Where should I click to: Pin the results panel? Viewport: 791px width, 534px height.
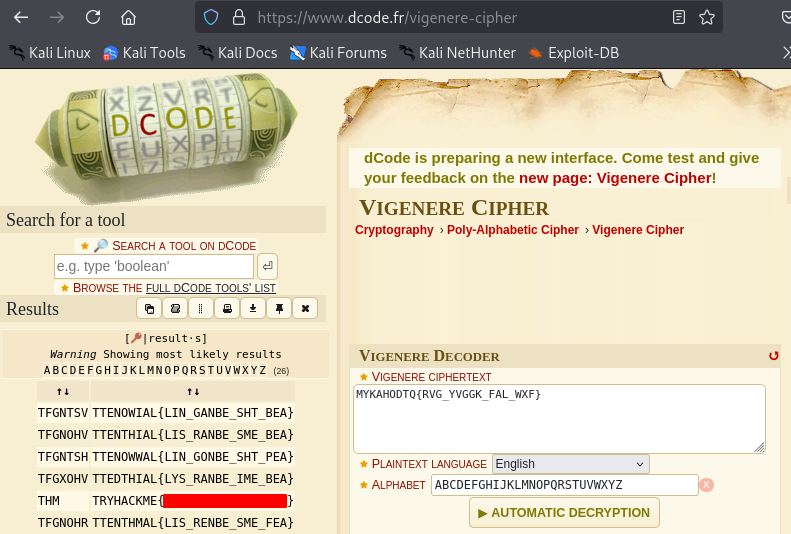[279, 309]
